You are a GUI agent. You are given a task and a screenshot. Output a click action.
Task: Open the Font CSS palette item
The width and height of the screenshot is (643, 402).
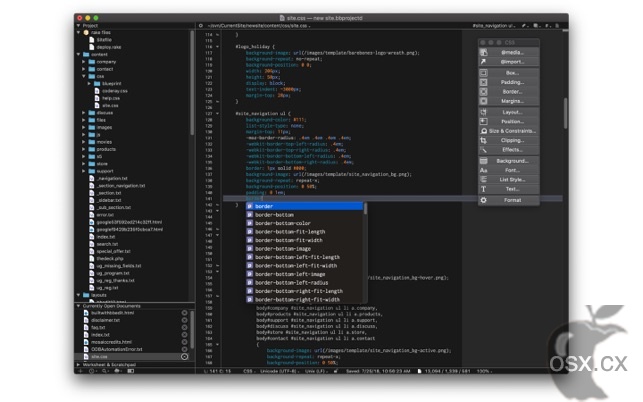[508, 171]
